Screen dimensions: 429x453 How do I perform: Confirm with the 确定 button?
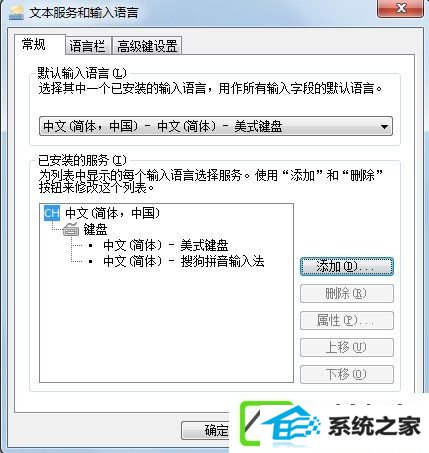[x=206, y=430]
